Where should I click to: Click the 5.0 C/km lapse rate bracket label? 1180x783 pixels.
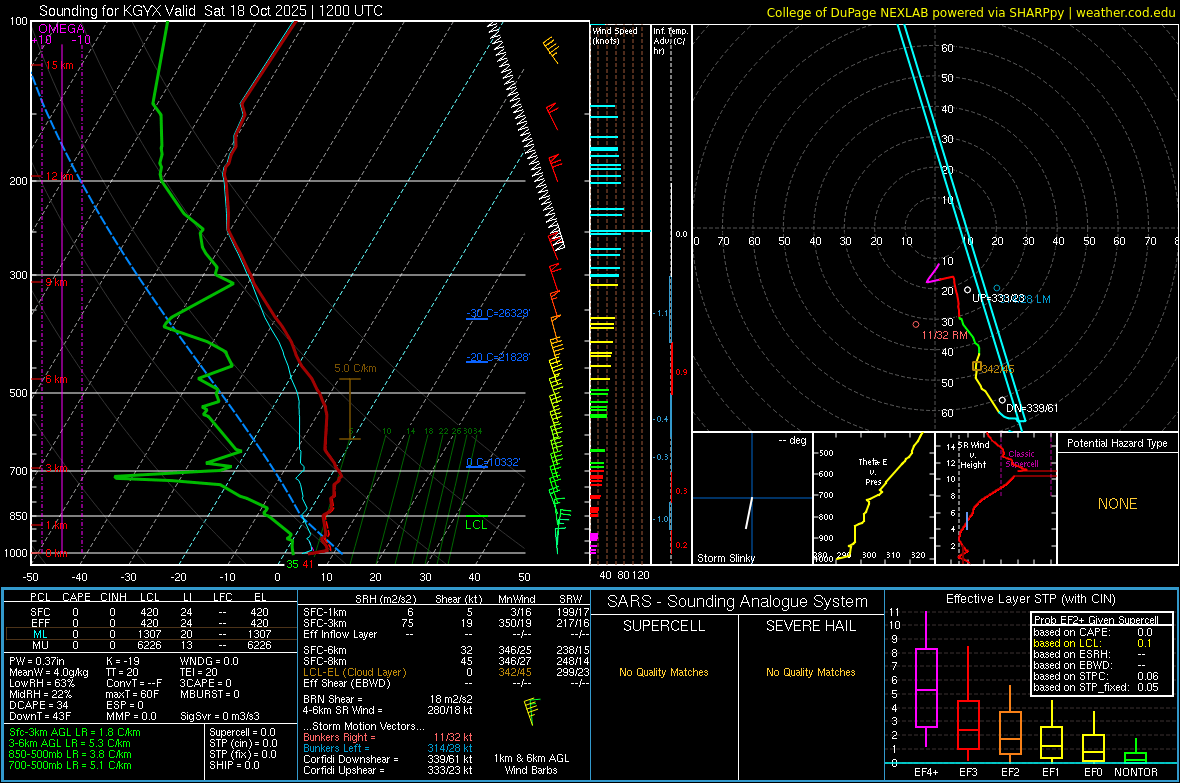[355, 368]
